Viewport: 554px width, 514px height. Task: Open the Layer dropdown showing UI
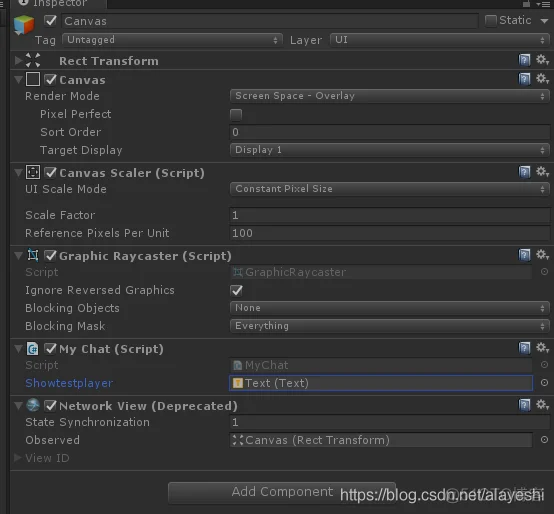point(440,40)
